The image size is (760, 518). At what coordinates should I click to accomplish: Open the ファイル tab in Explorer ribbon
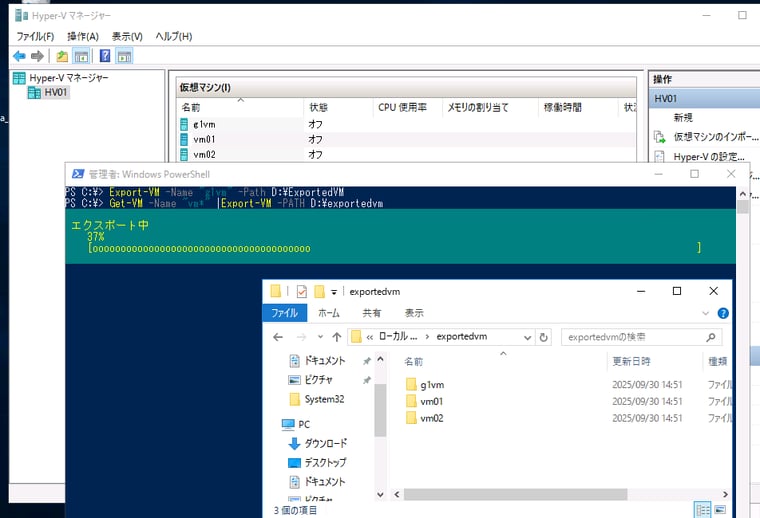(285, 313)
